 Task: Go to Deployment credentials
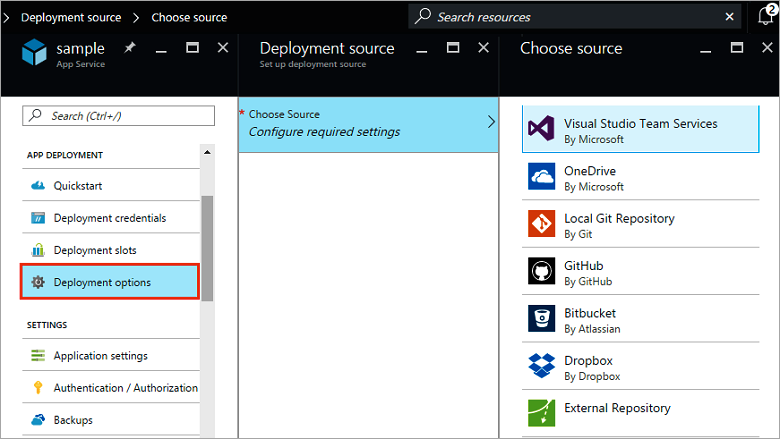(x=110, y=218)
